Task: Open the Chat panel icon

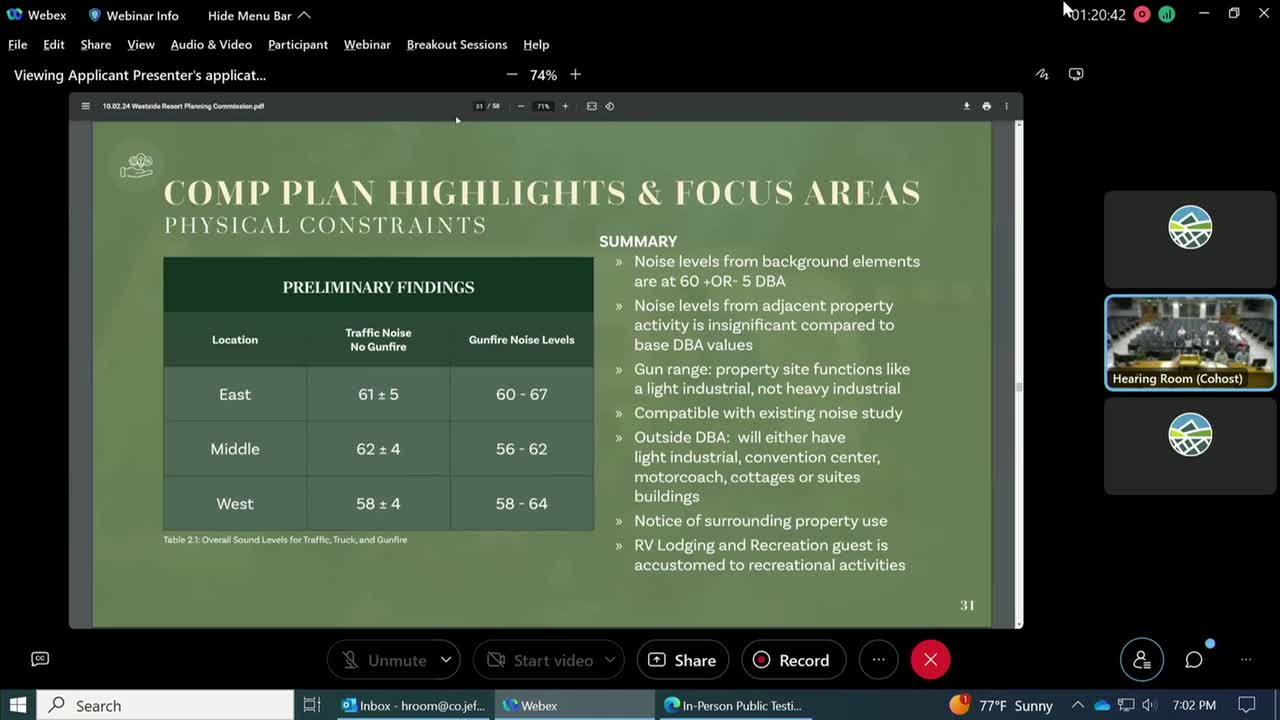Action: click(1194, 660)
